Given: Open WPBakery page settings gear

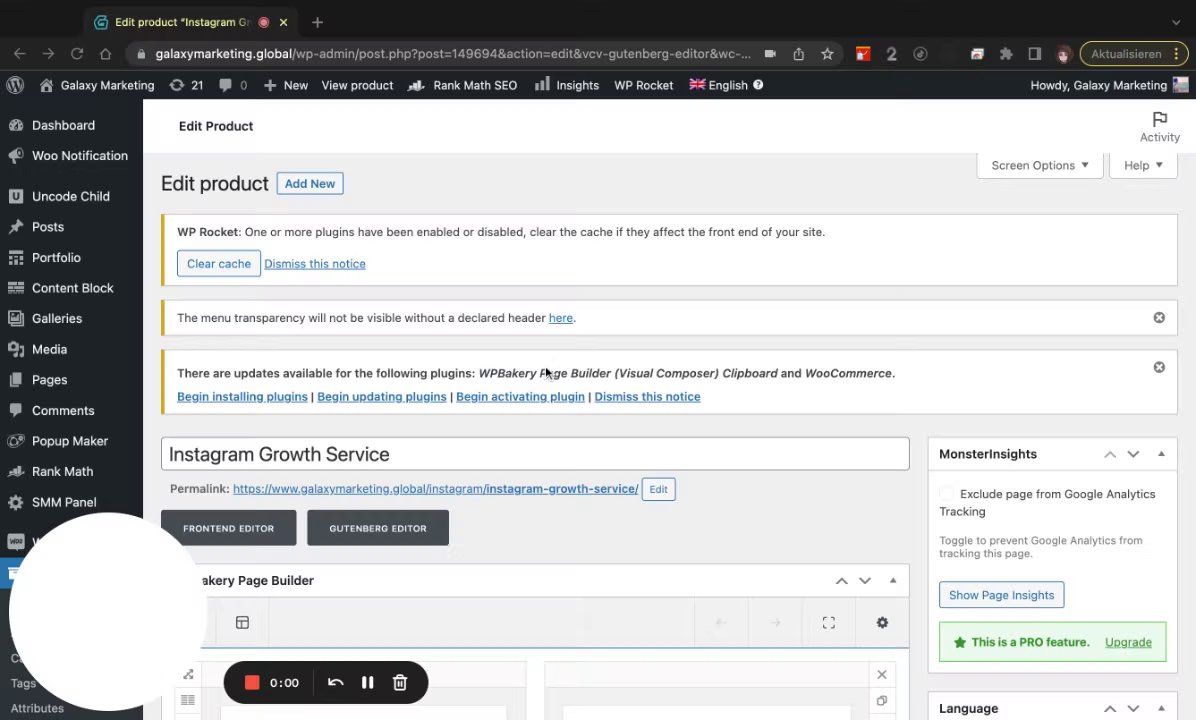Looking at the screenshot, I should click(882, 622).
